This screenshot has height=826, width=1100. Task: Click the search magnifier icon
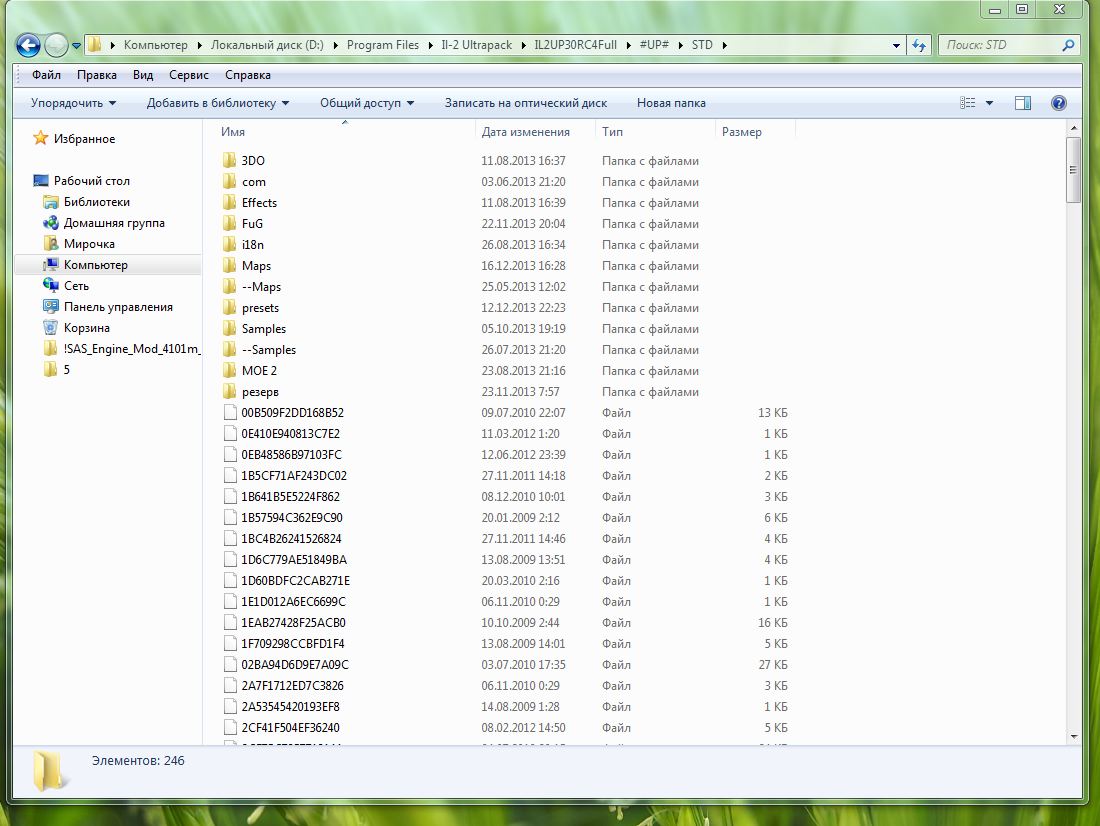[x=1068, y=45]
